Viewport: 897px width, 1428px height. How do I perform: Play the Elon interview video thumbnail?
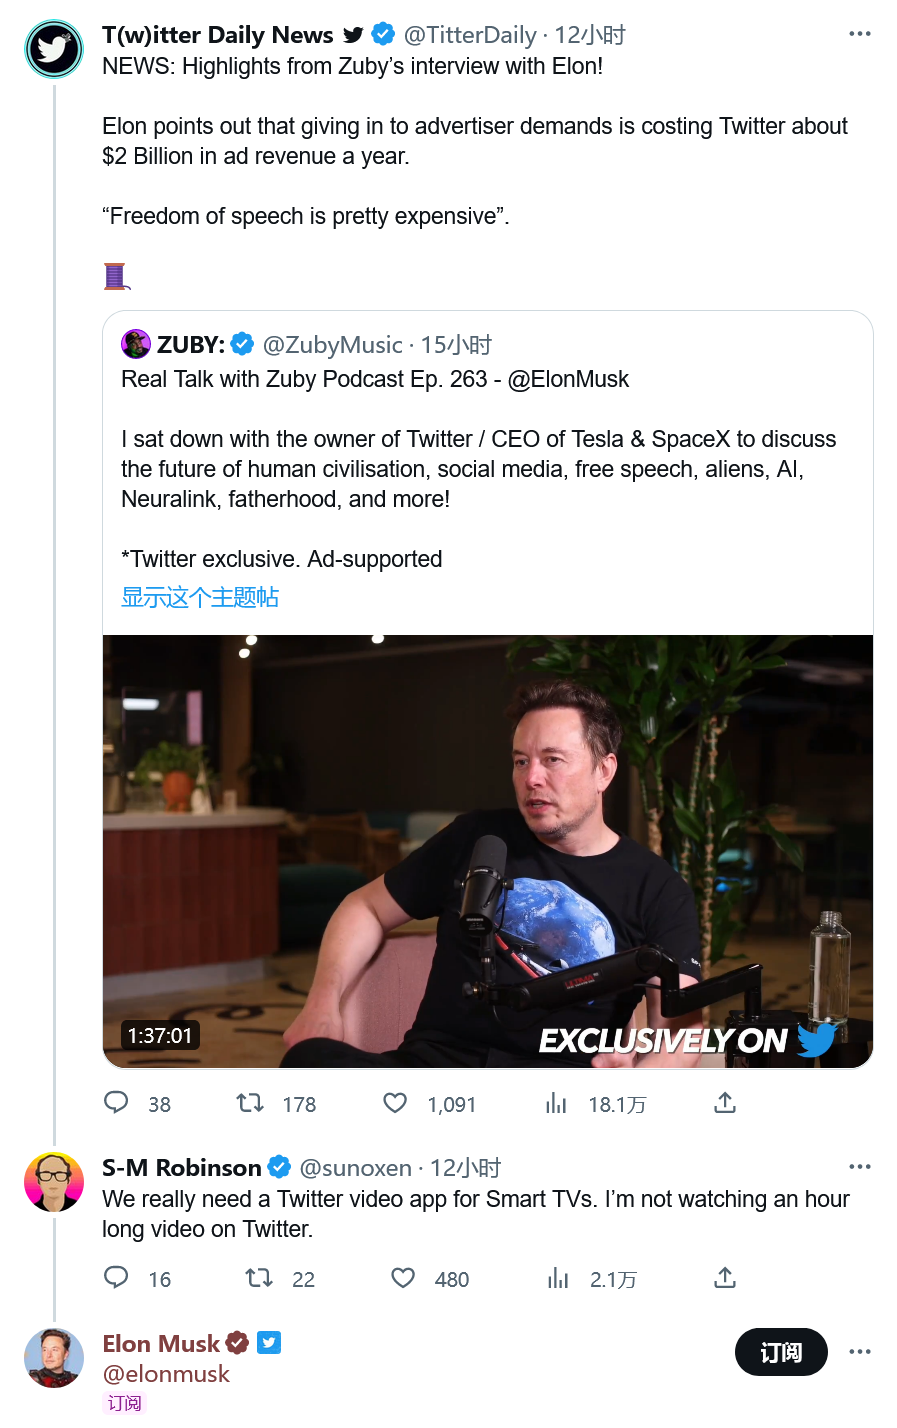click(x=488, y=851)
